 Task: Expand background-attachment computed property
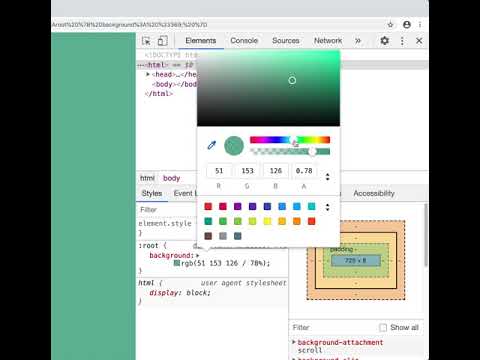294,342
